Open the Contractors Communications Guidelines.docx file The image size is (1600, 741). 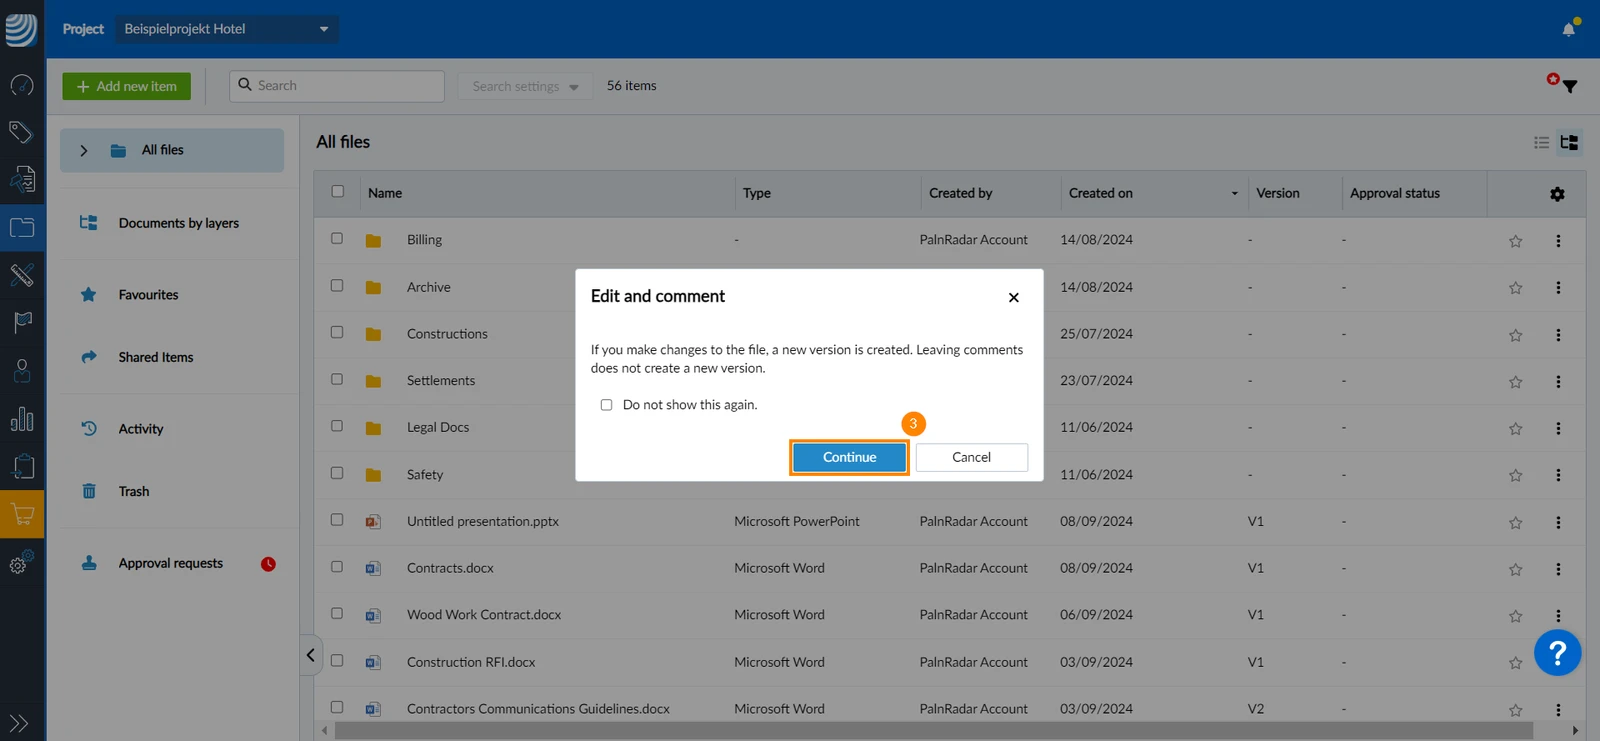tap(538, 709)
